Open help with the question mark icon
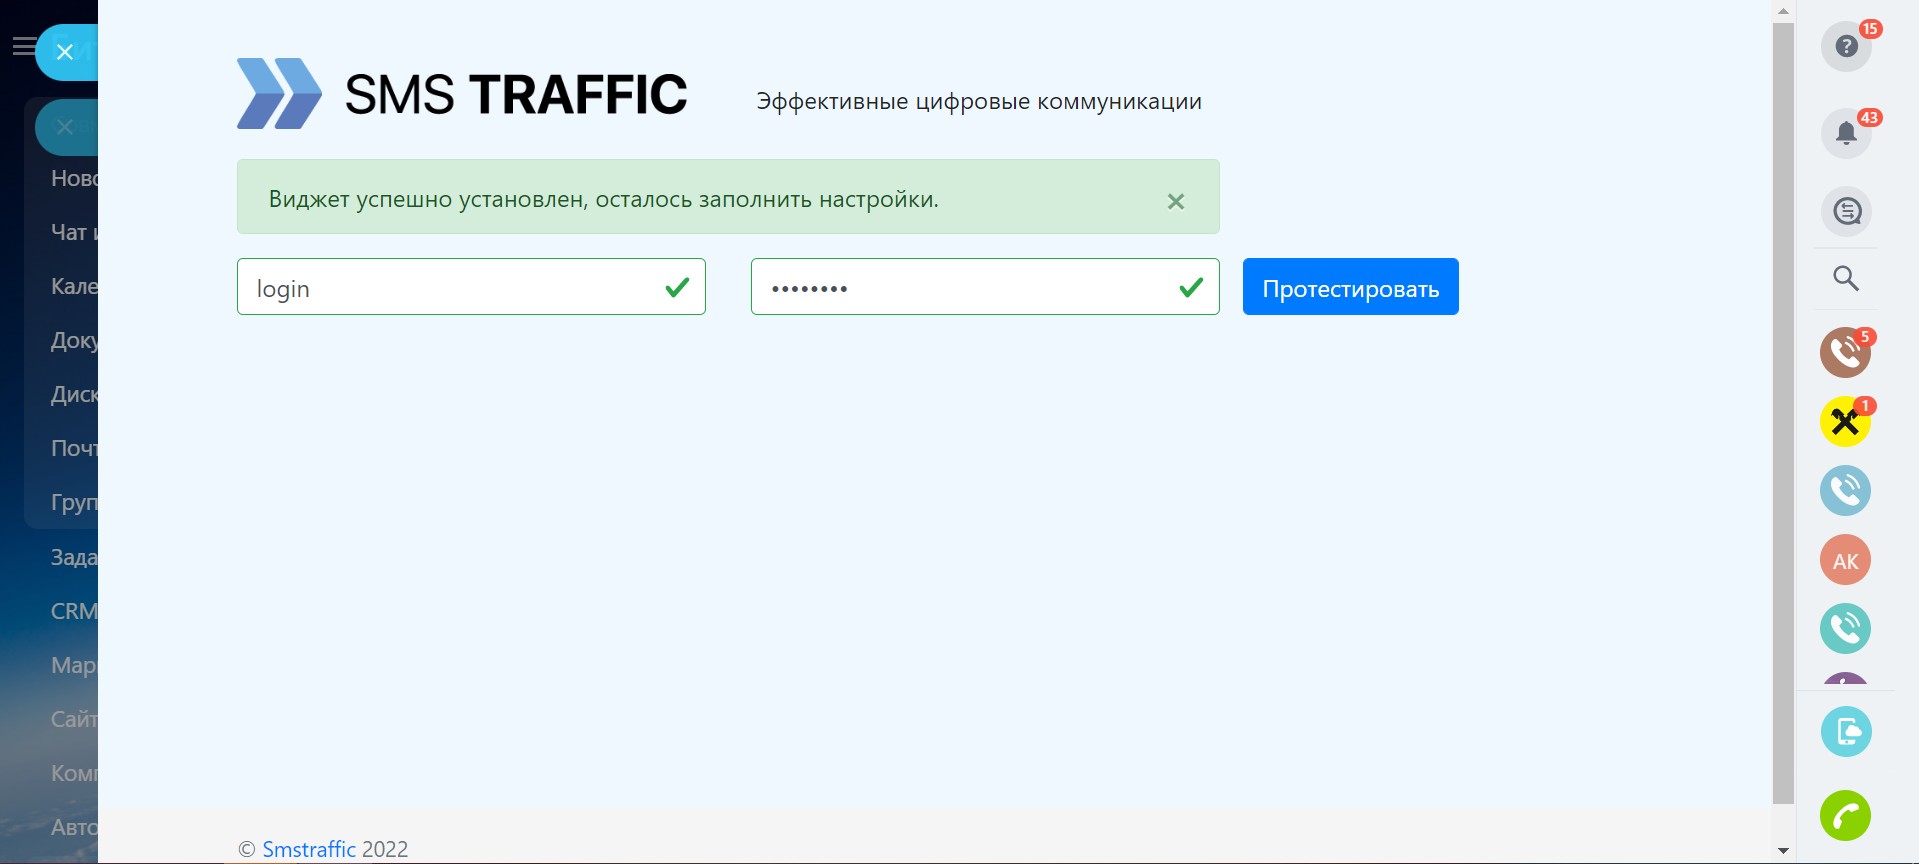Viewport: 1919px width, 864px height. pyautogui.click(x=1846, y=46)
